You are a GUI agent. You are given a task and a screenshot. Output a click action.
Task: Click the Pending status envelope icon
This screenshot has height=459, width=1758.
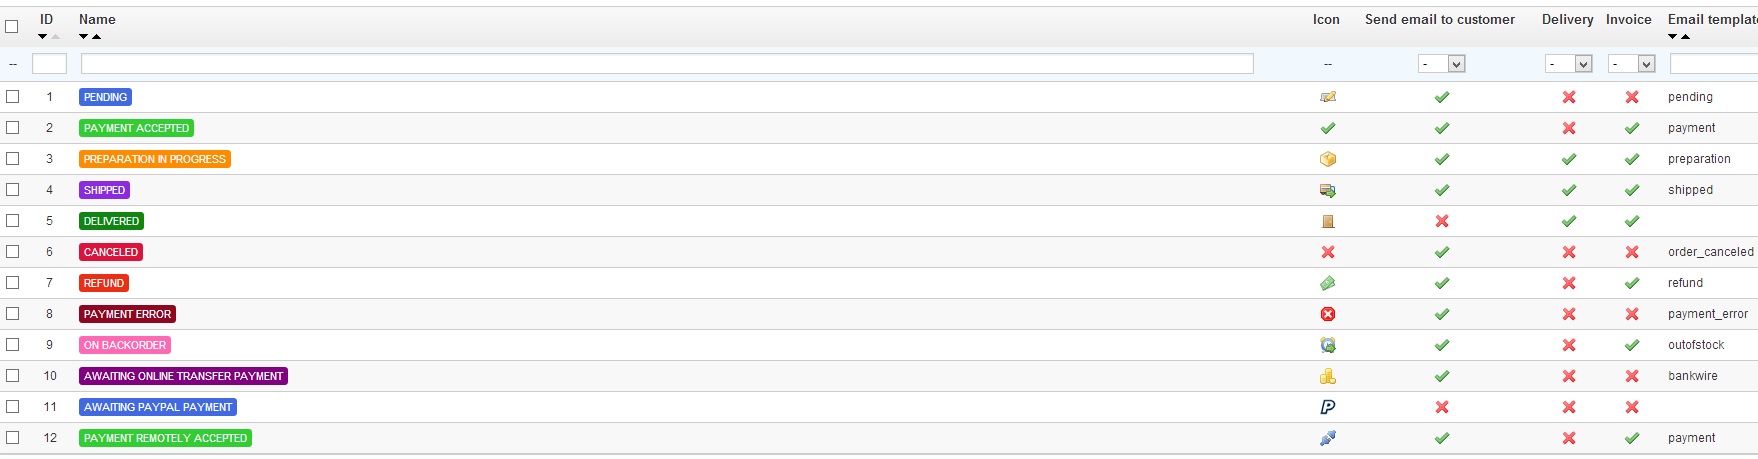pyautogui.click(x=1328, y=97)
